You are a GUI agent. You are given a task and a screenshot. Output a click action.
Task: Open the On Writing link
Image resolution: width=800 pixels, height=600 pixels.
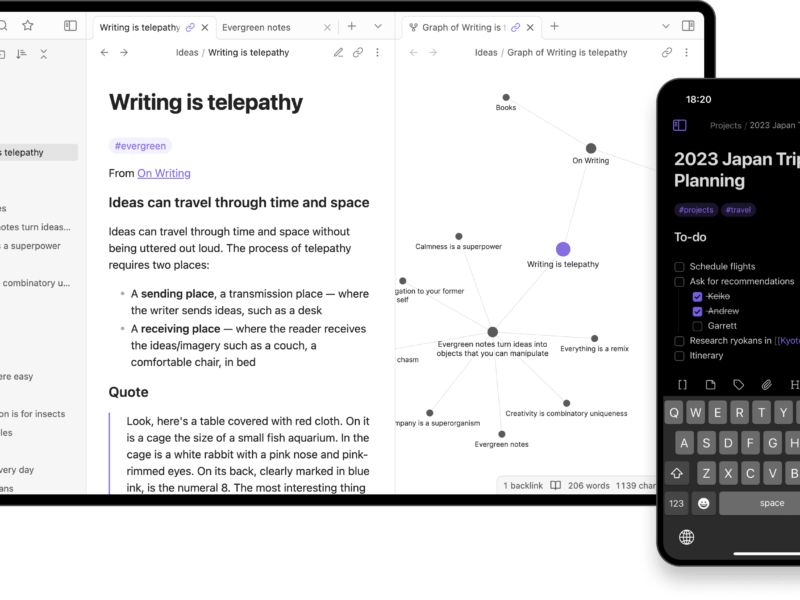(164, 173)
